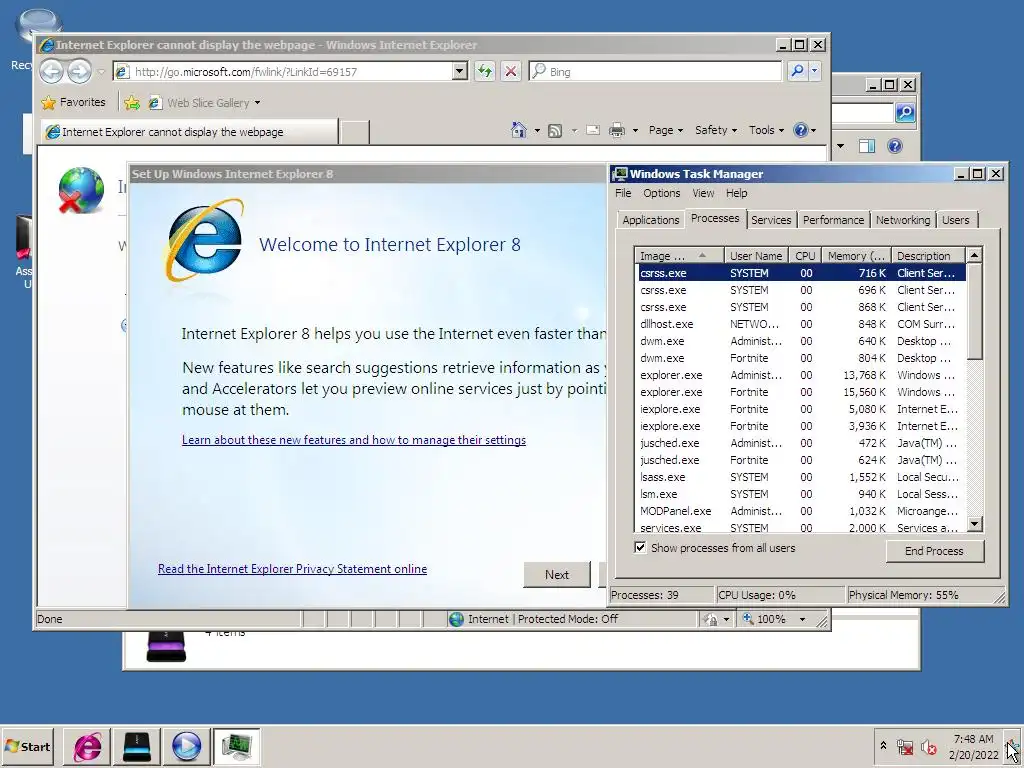
Task: Open Learn about these new features link
Action: click(x=354, y=440)
